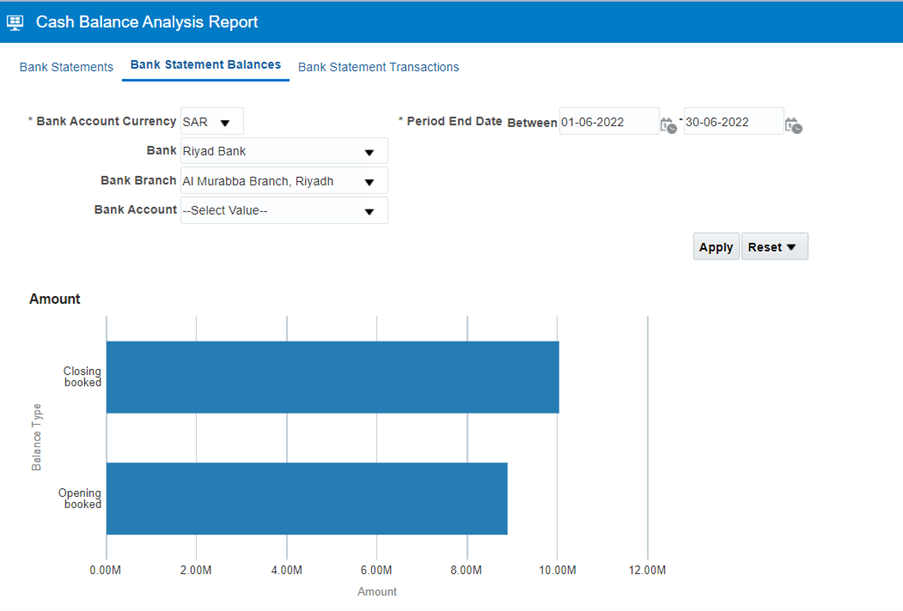This screenshot has height=611, width=903.
Task: Expand the Bank dropdown showing Riyad Bank
Action: pos(369,153)
